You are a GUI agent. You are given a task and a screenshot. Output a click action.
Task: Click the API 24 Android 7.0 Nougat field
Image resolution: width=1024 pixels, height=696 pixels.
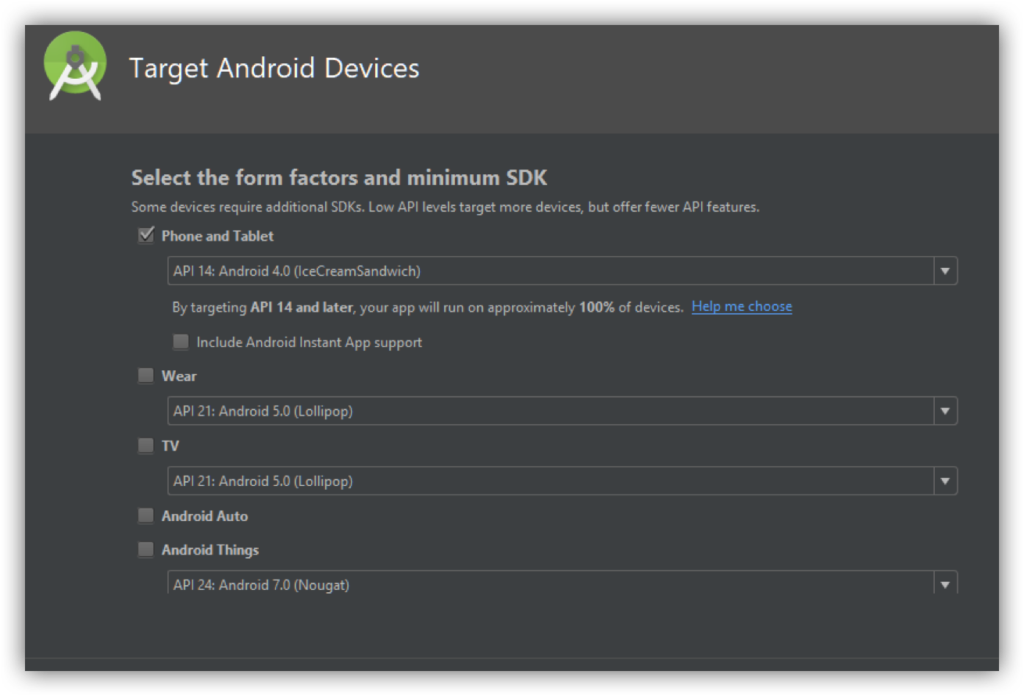coord(562,582)
